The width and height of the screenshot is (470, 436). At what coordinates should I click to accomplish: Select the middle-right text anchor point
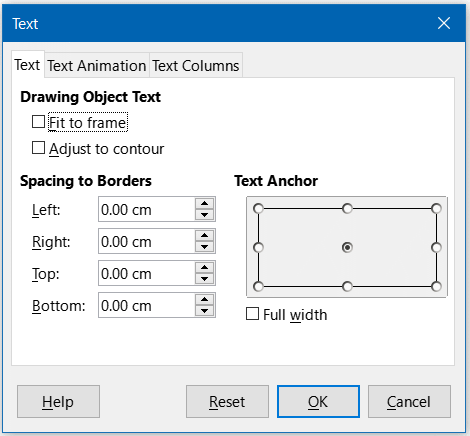pos(436,248)
